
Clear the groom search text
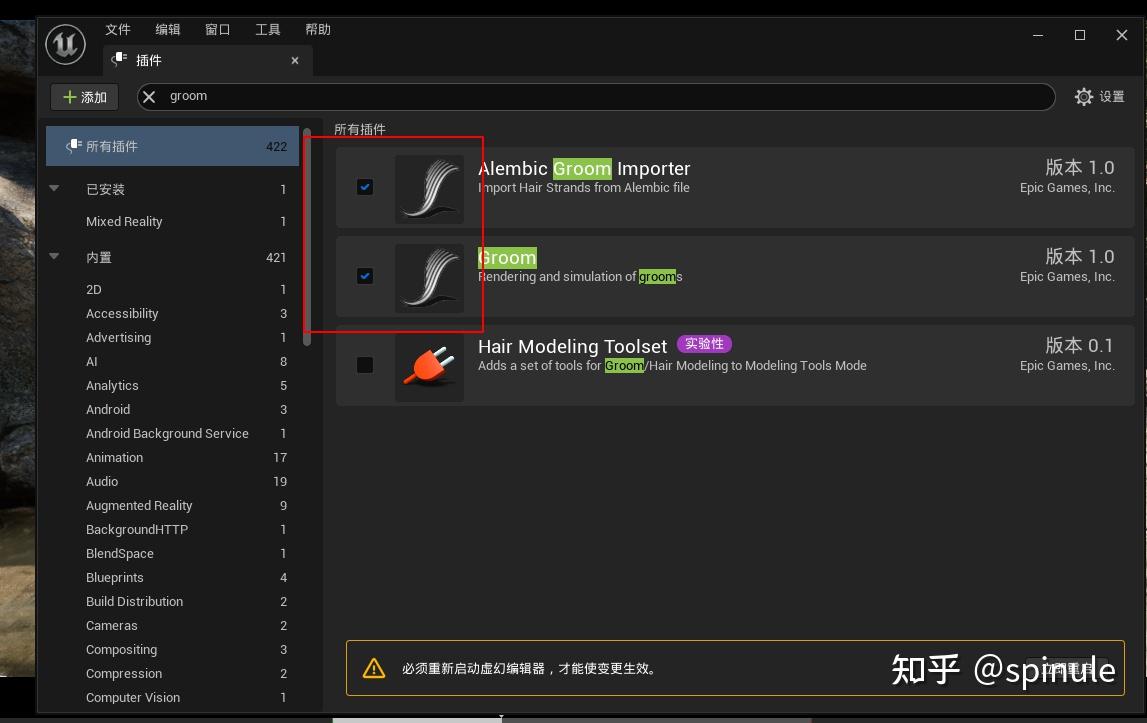click(x=149, y=97)
